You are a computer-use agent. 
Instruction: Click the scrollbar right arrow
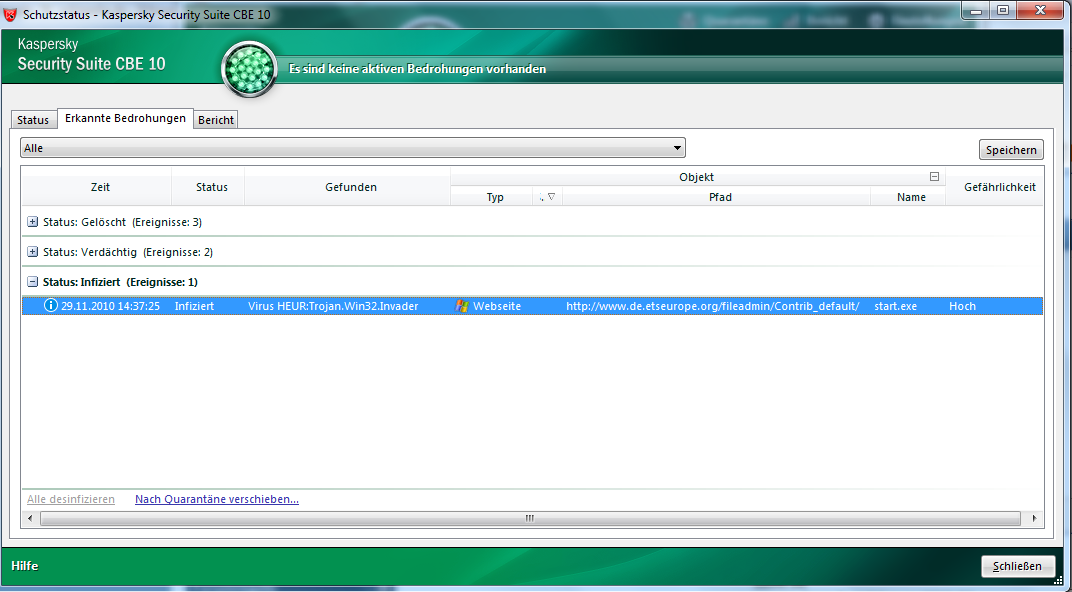click(x=1034, y=518)
